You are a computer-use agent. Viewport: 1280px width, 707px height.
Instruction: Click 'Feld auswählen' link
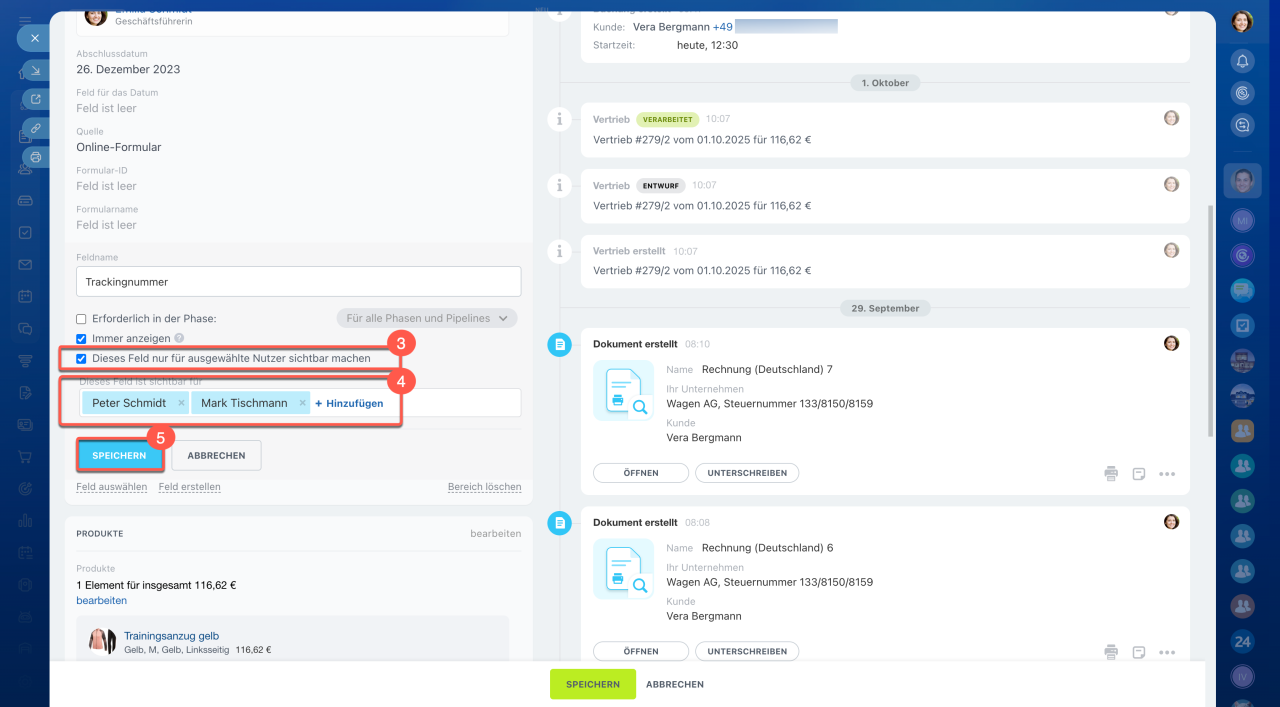(x=111, y=487)
